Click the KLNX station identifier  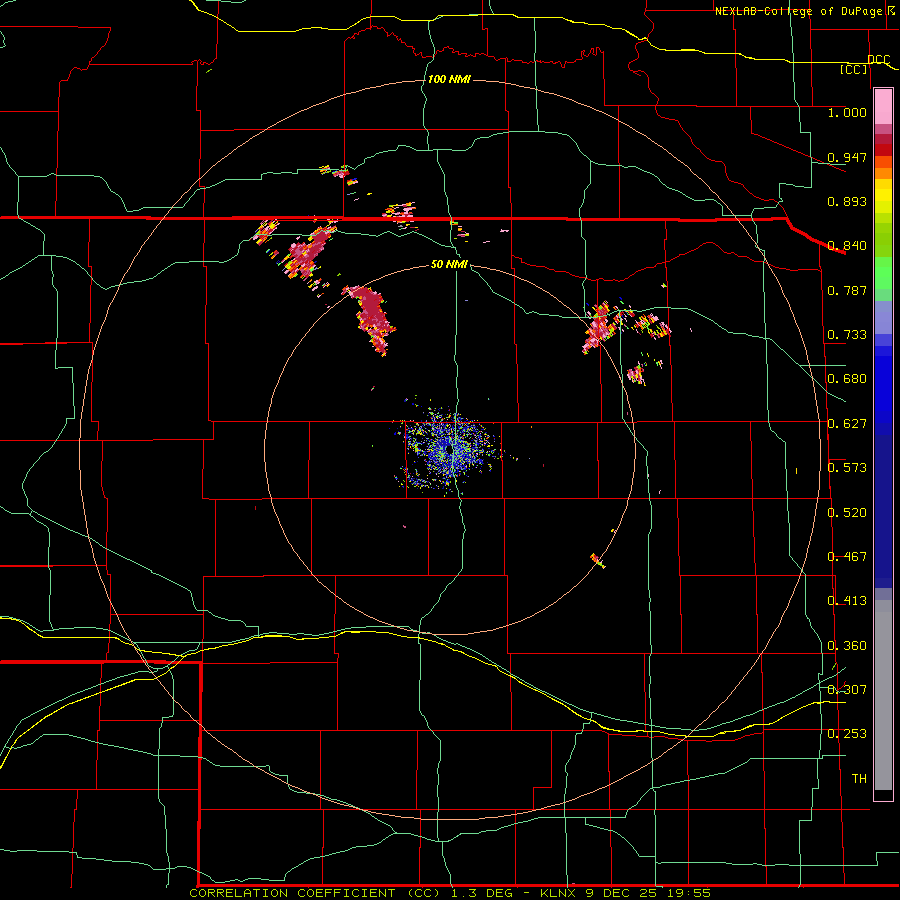pos(557,893)
